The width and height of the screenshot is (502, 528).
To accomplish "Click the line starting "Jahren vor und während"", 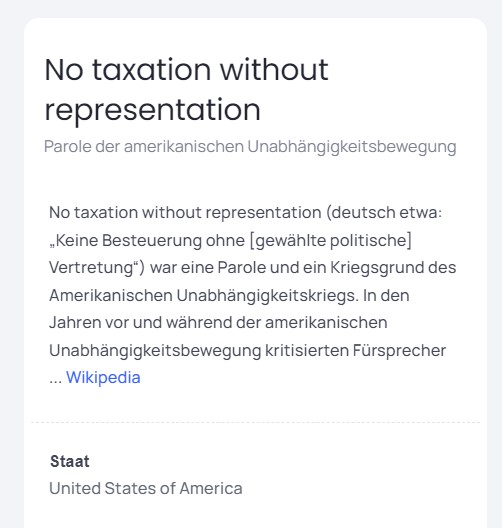I will (x=218, y=323).
